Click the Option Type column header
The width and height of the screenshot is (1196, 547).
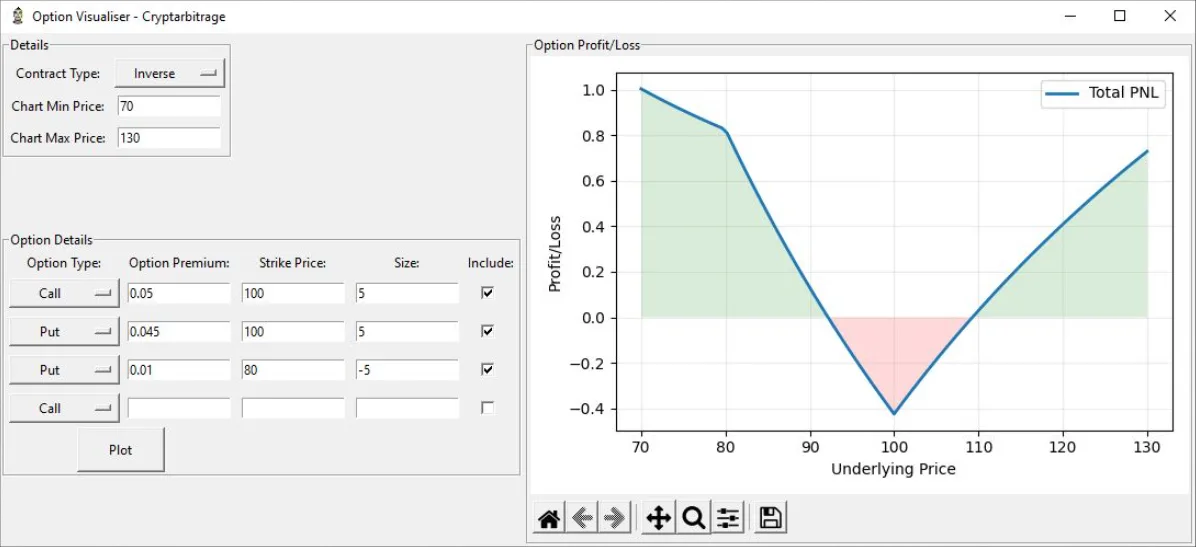click(64, 263)
